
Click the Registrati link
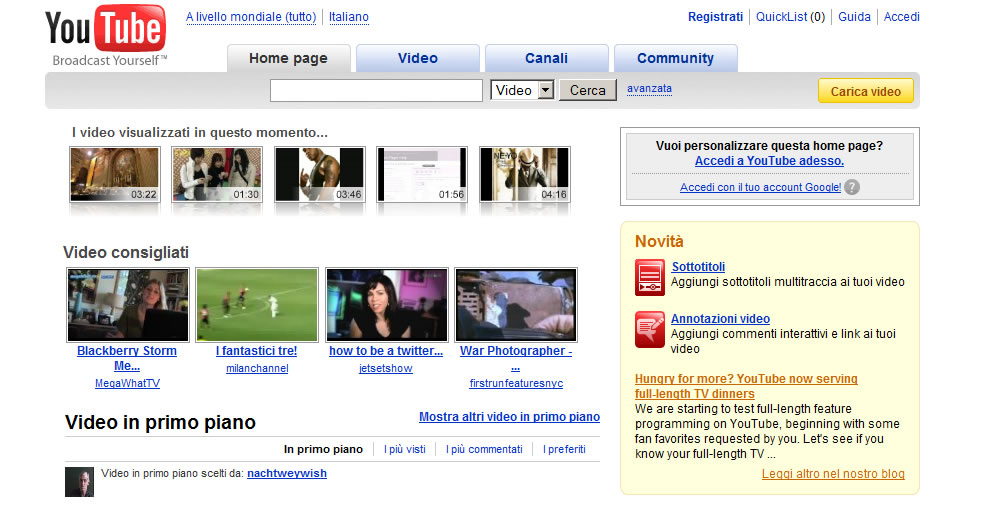pos(716,17)
